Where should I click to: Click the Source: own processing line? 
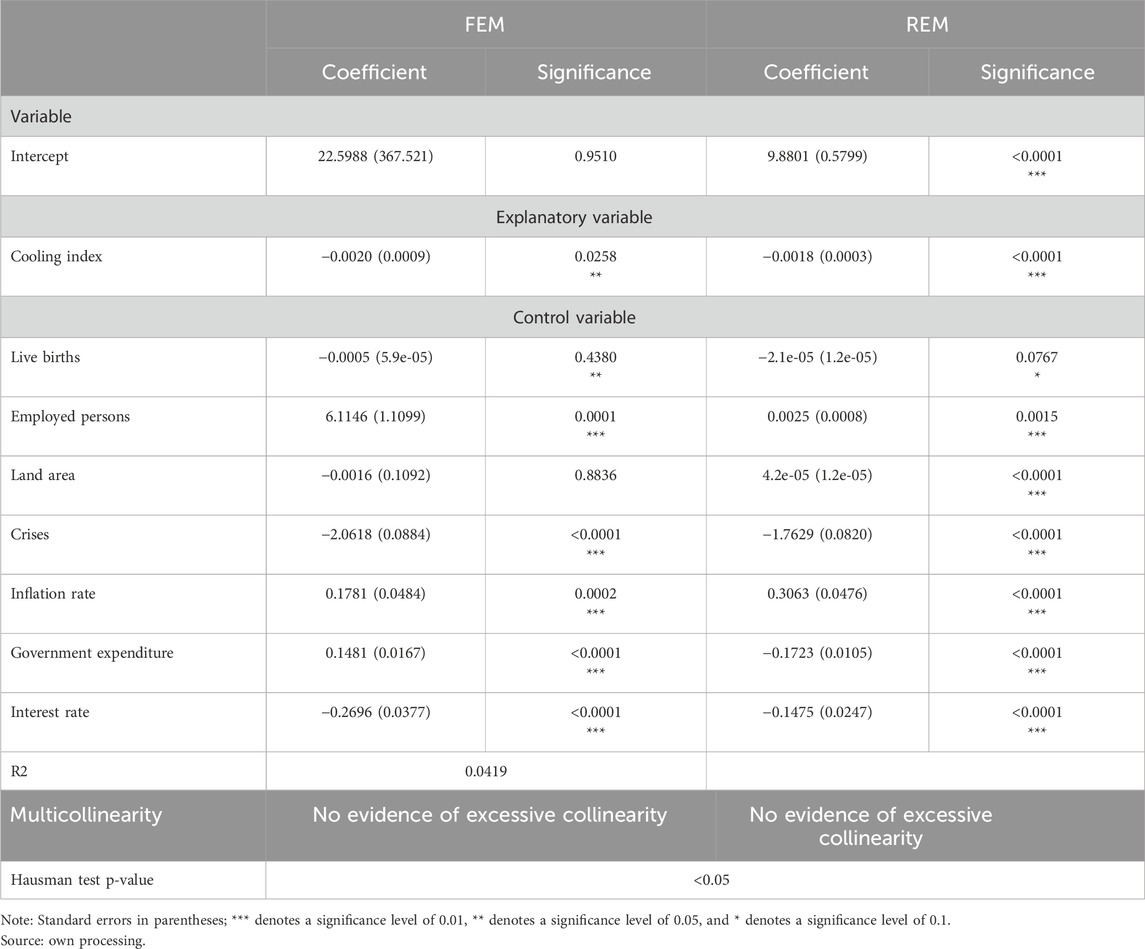73,940
